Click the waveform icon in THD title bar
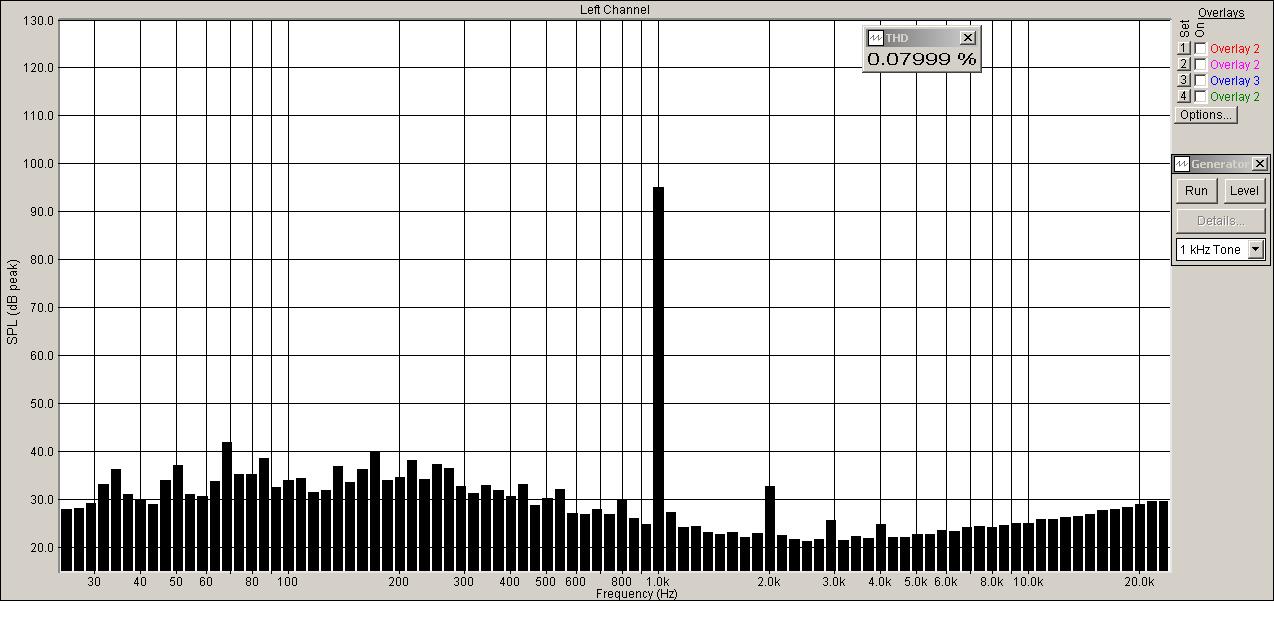 point(875,38)
